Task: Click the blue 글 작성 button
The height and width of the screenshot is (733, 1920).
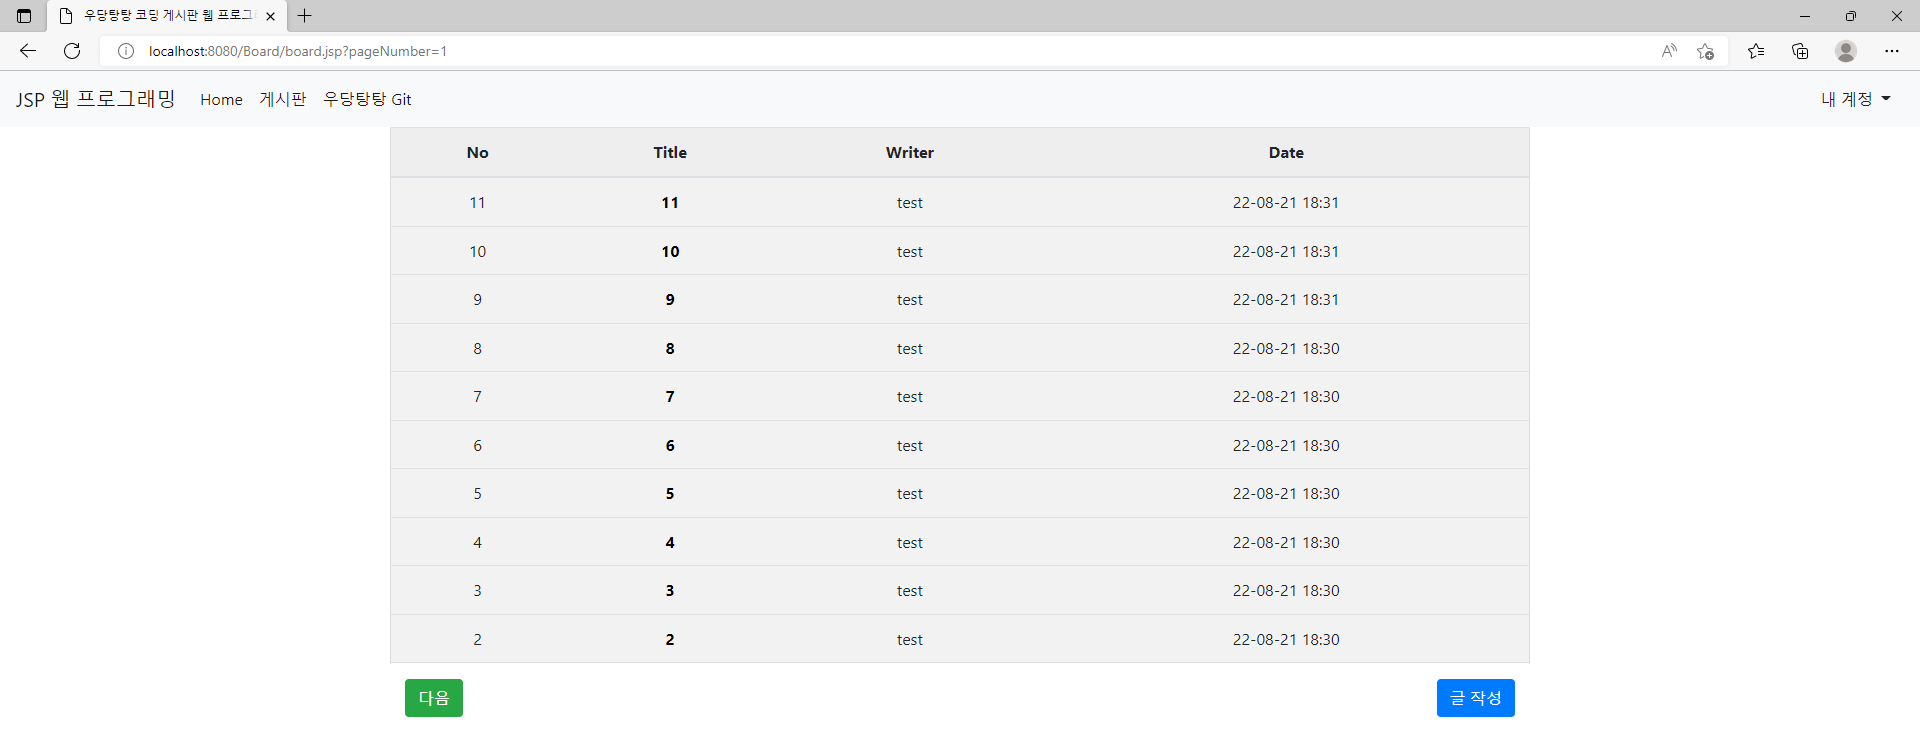Action: [1476, 698]
